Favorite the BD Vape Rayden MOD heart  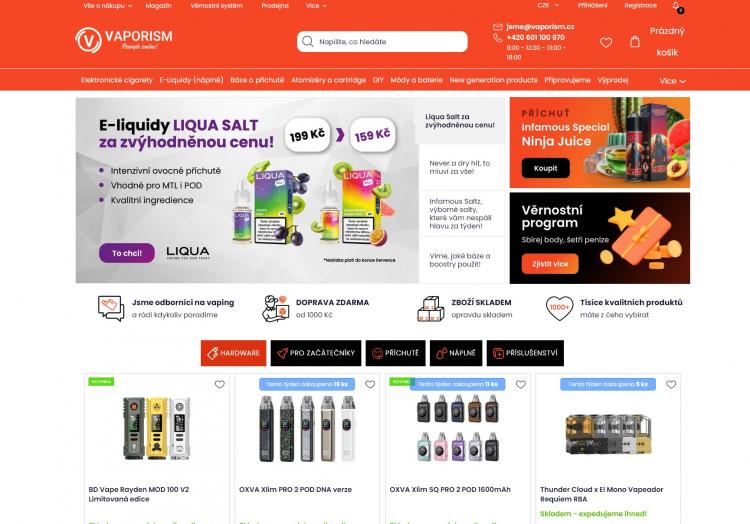220,384
